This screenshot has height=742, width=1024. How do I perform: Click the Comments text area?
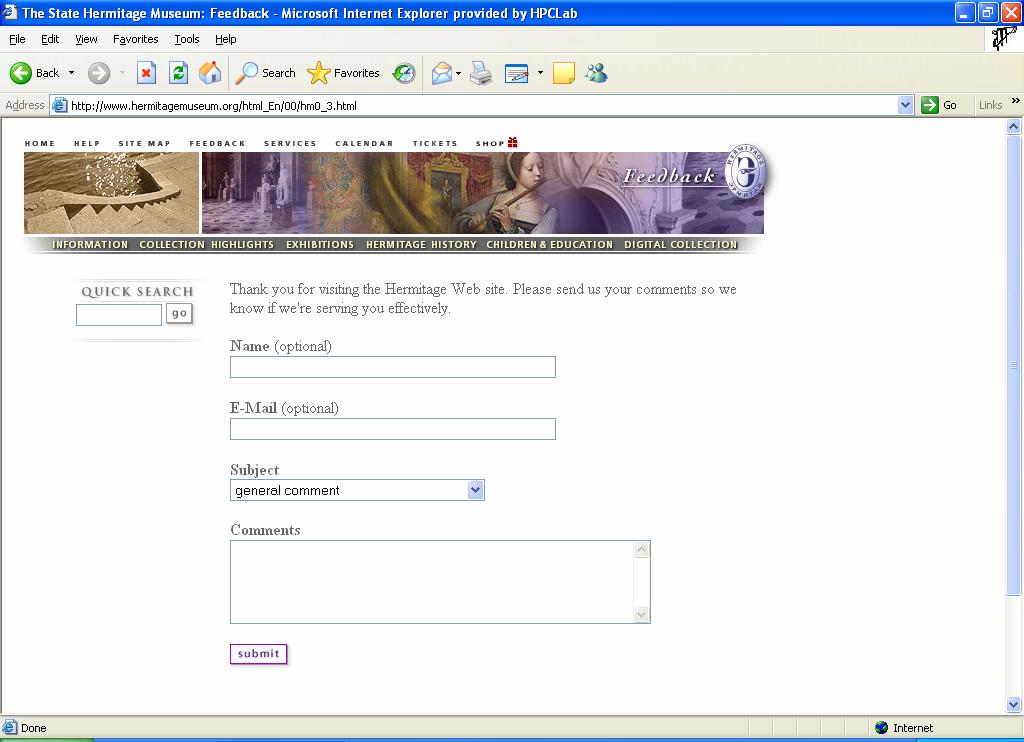pyautogui.click(x=432, y=582)
